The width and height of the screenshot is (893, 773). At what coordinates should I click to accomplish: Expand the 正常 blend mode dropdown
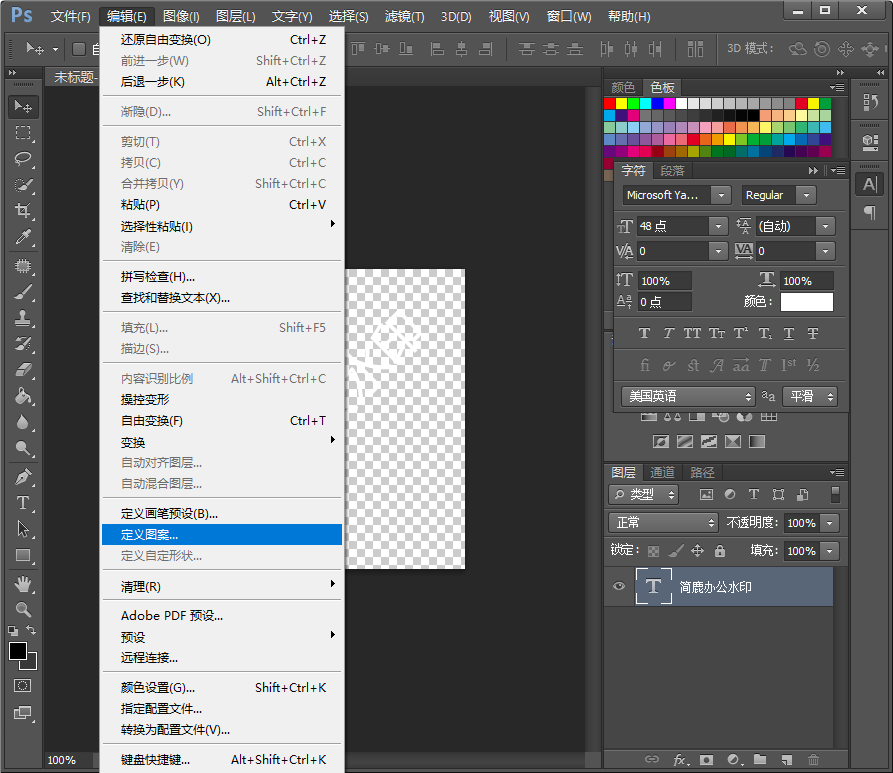[x=663, y=523]
